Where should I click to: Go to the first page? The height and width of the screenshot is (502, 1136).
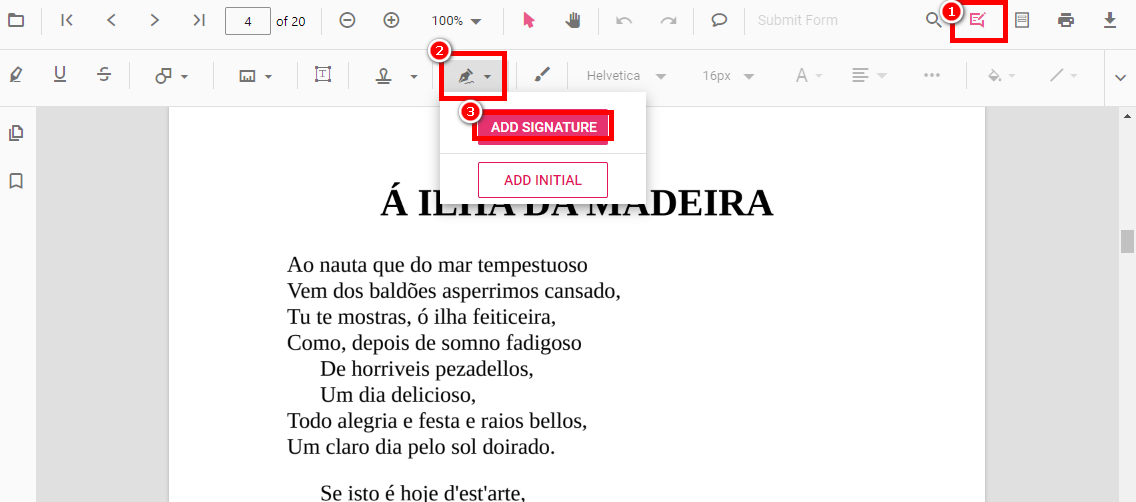pyautogui.click(x=67, y=20)
